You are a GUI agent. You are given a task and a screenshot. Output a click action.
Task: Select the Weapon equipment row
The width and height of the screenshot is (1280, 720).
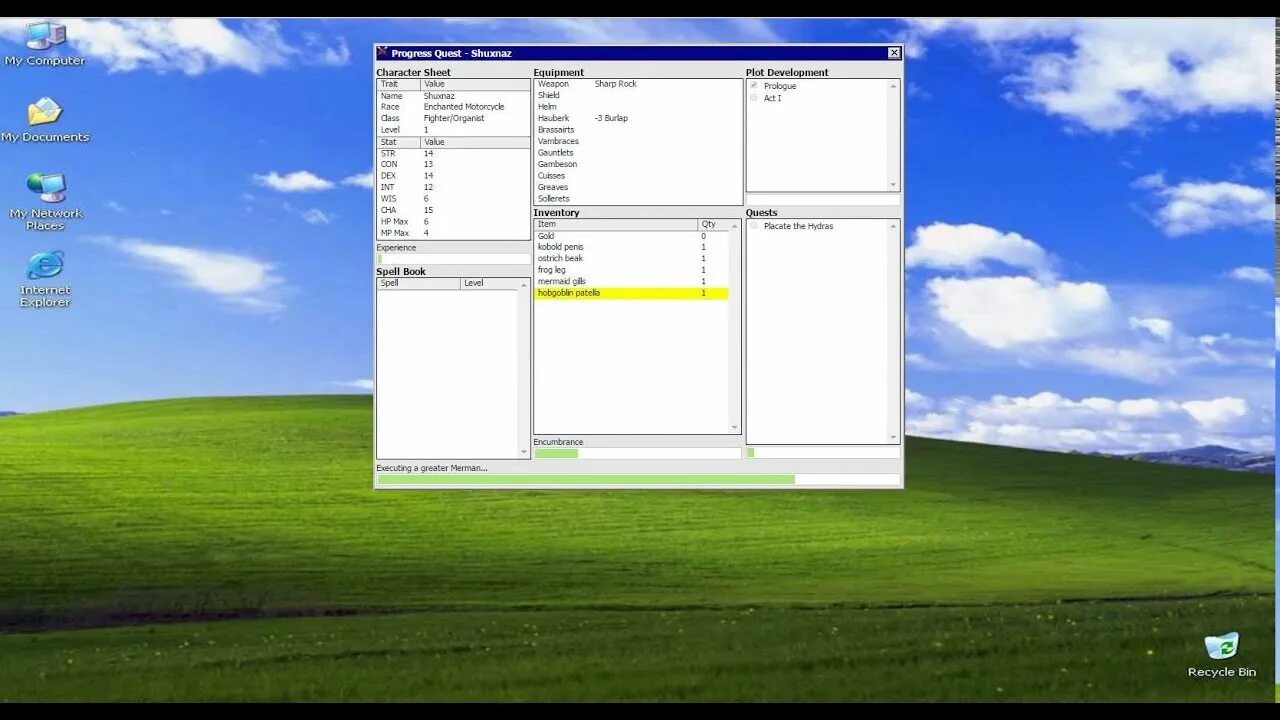tap(638, 84)
